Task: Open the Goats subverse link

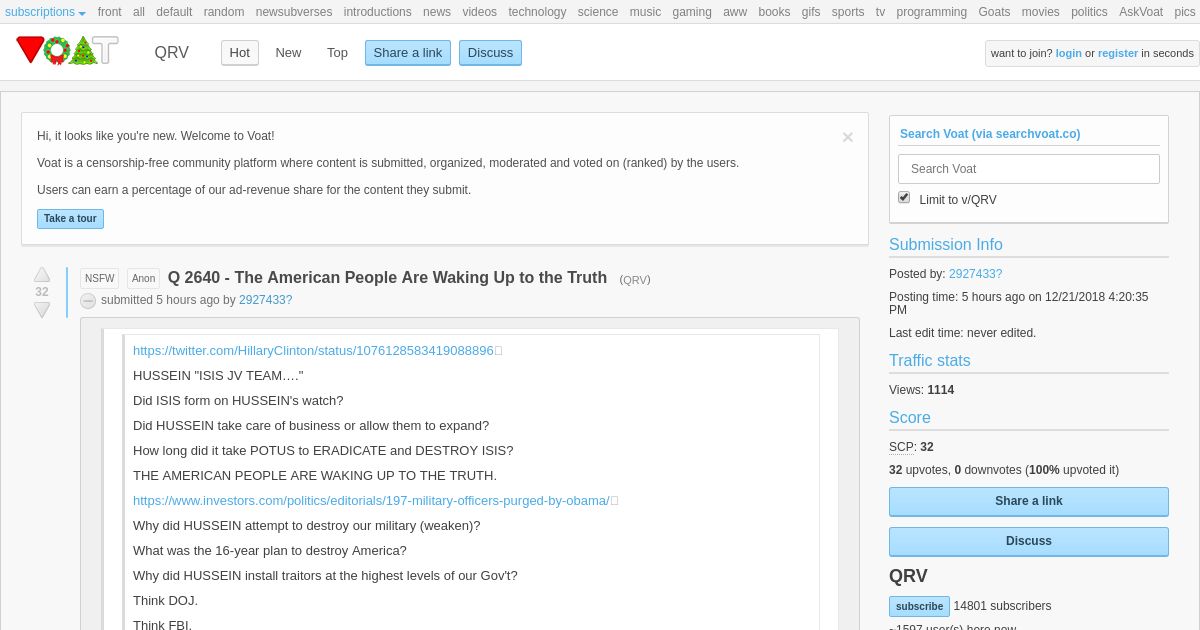Action: point(994,12)
